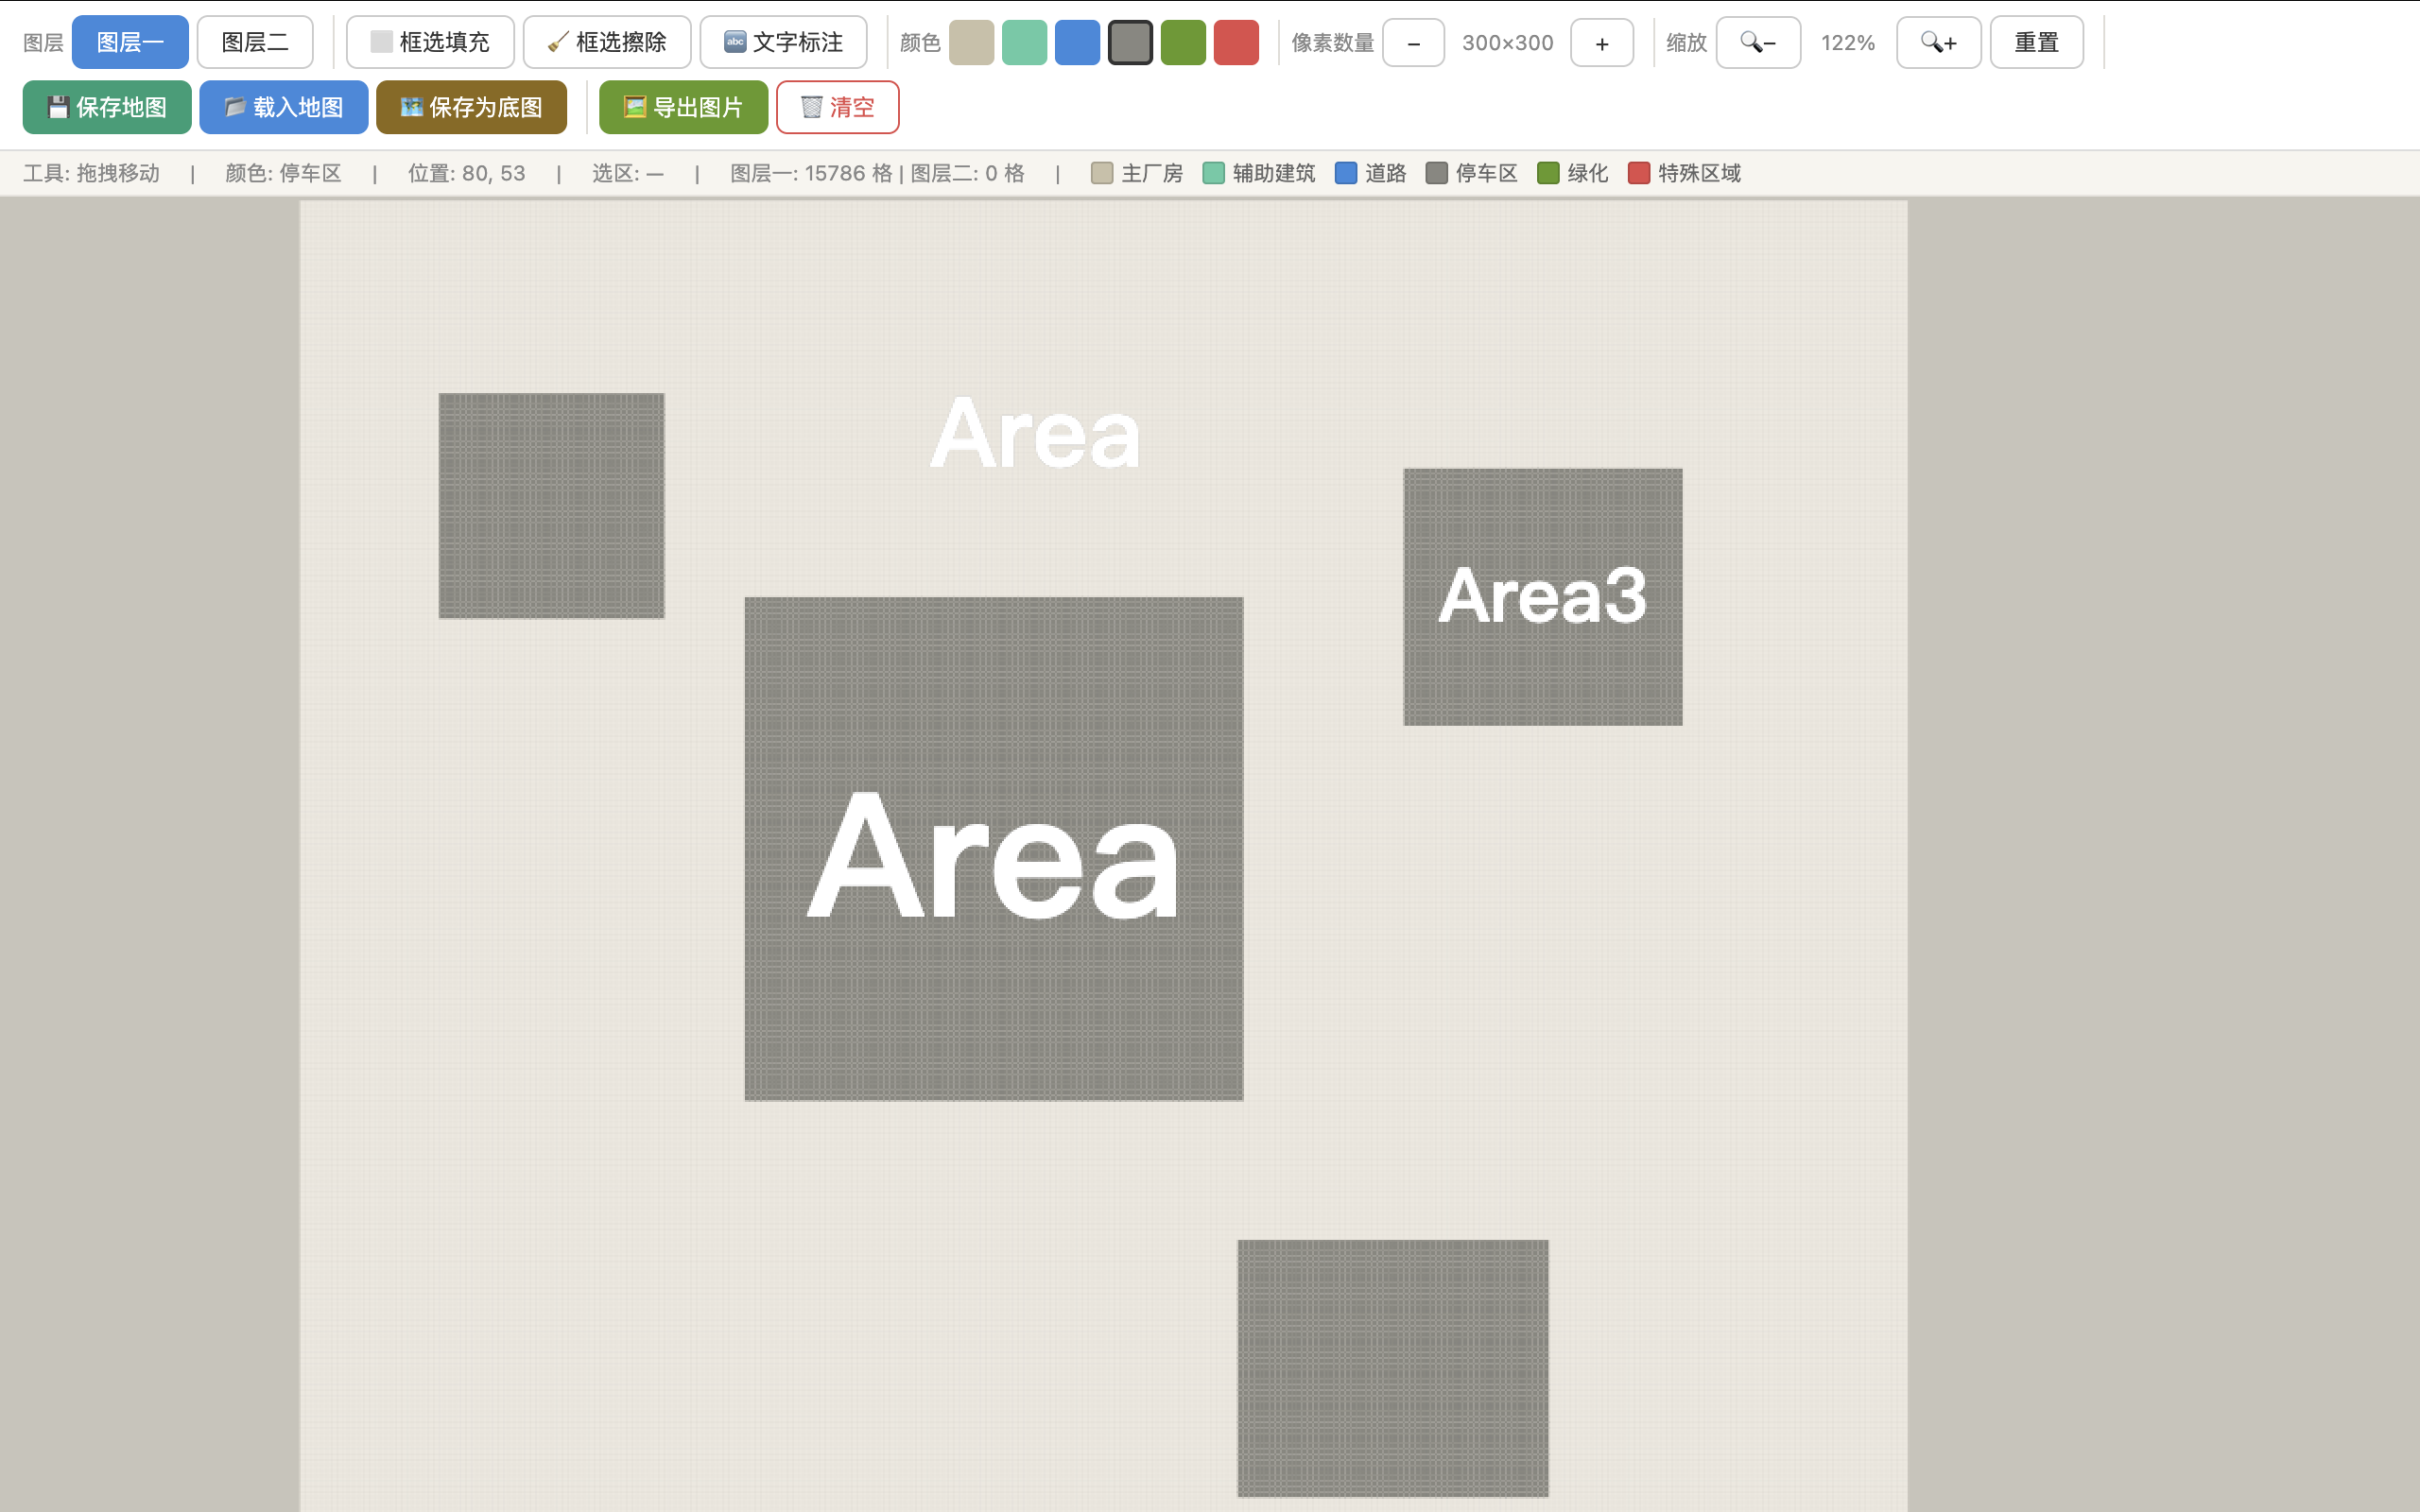Screen dimensions: 2420x1512
Task: Click the 122% zoom level value
Action: click(x=1848, y=43)
